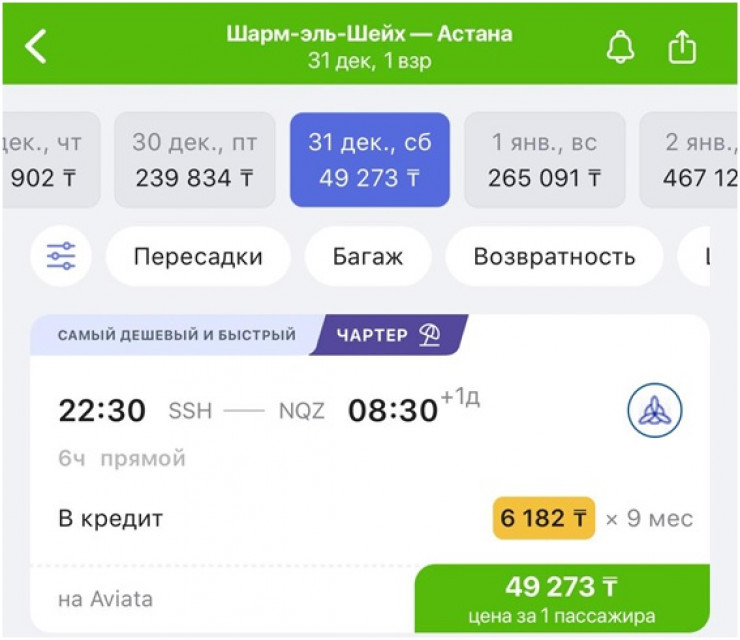Tap the share icon in header
The height and width of the screenshot is (640, 740).
coord(682,47)
